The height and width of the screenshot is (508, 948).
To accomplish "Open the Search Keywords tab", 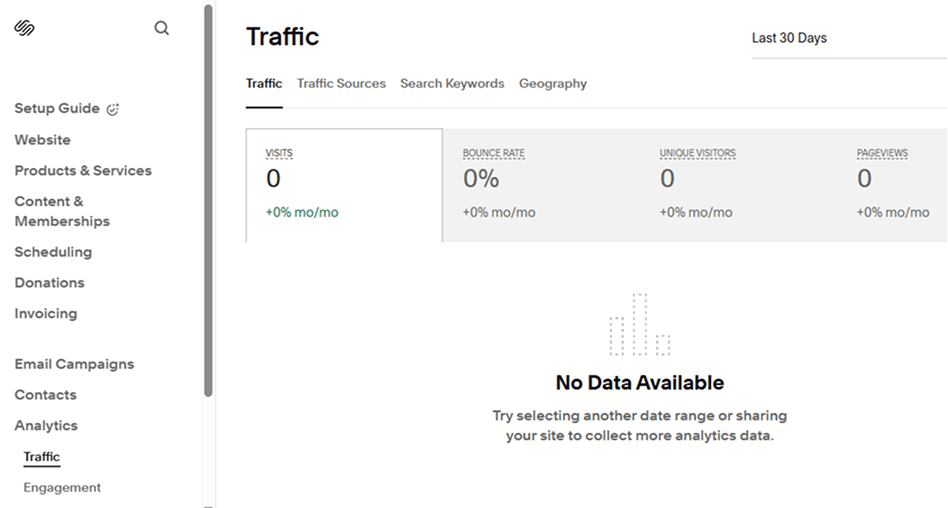I will (452, 83).
